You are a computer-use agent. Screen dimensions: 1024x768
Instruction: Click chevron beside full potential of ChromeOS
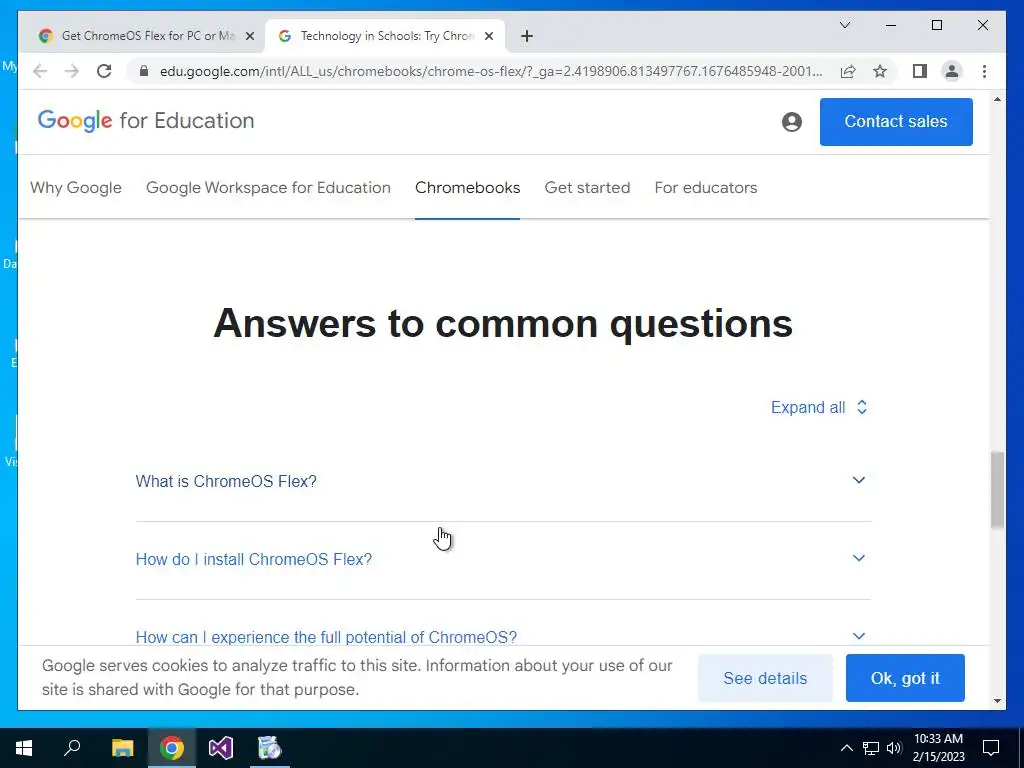pyautogui.click(x=859, y=636)
